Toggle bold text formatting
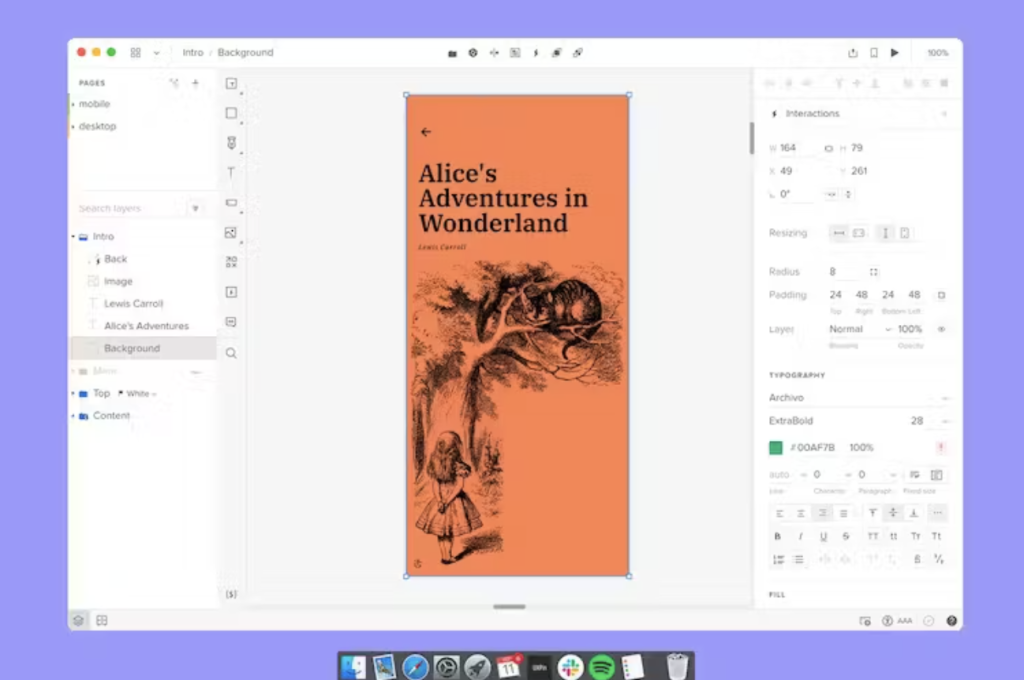The width and height of the screenshot is (1024, 680). pos(777,536)
